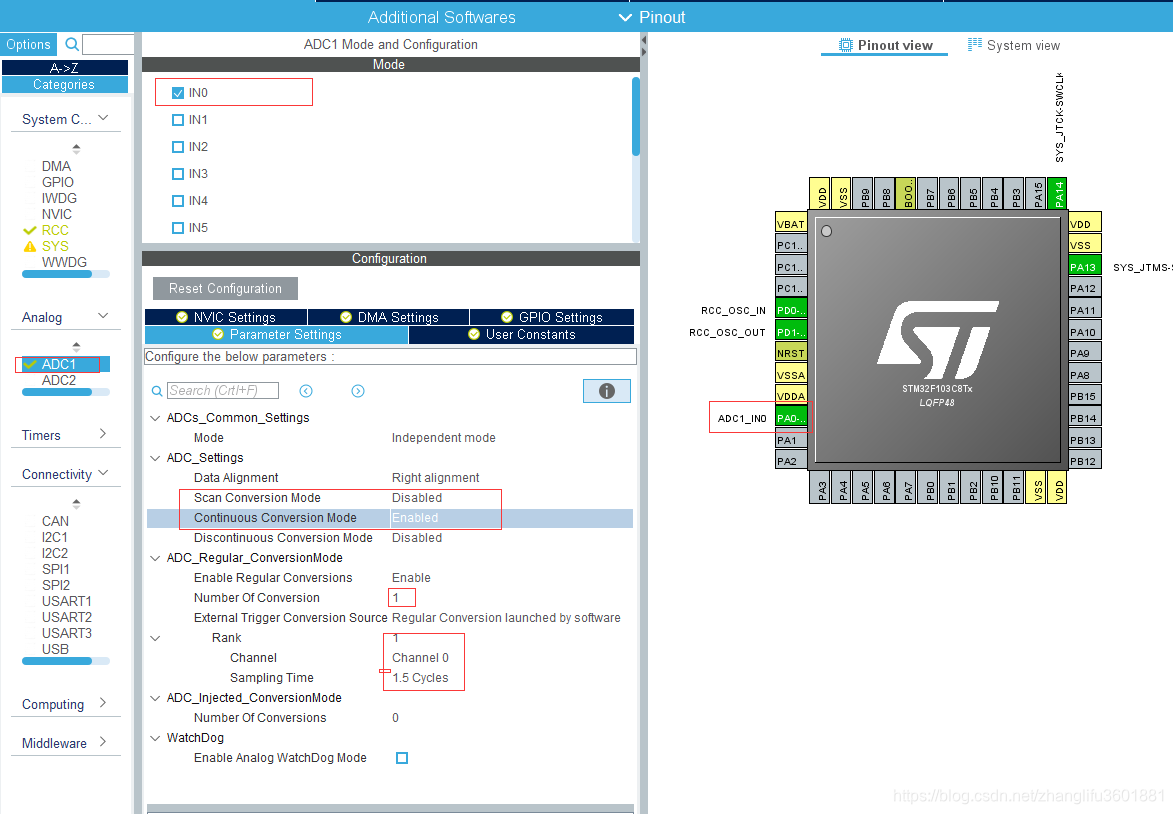Select the PA14 pin at chip top
Screen dimensions: 1173x814
coord(1057,194)
